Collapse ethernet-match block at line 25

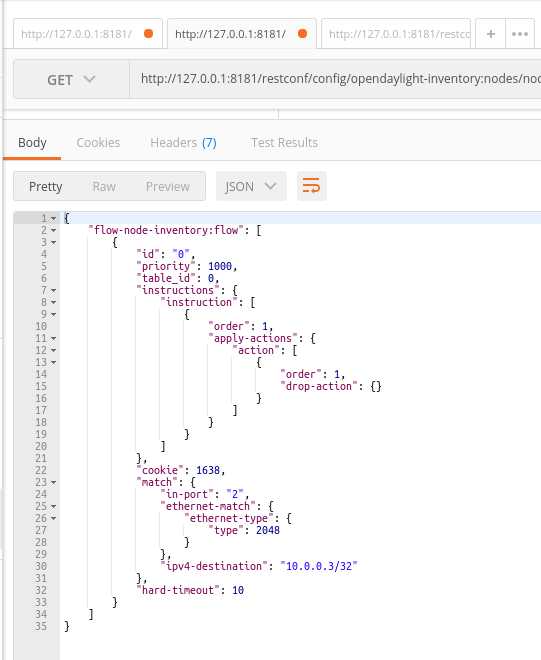tap(53, 506)
